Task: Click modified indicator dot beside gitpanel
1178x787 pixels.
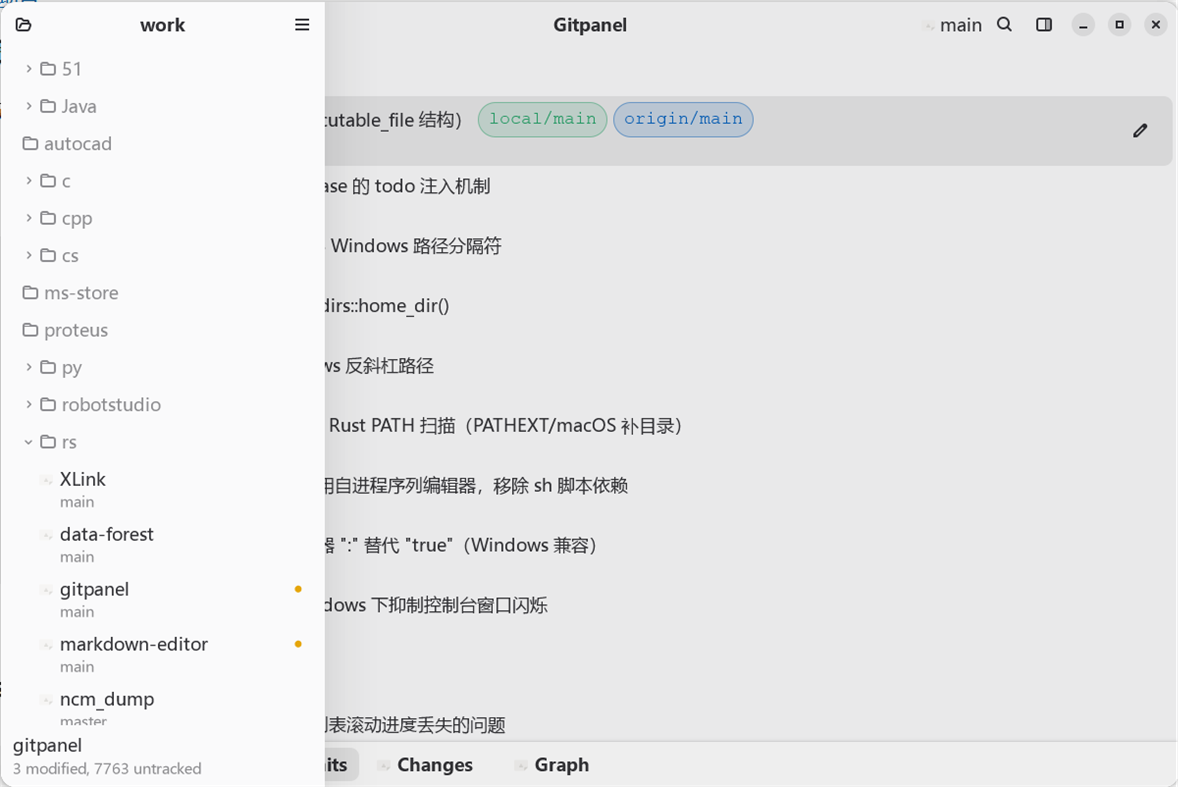Action: coord(298,589)
